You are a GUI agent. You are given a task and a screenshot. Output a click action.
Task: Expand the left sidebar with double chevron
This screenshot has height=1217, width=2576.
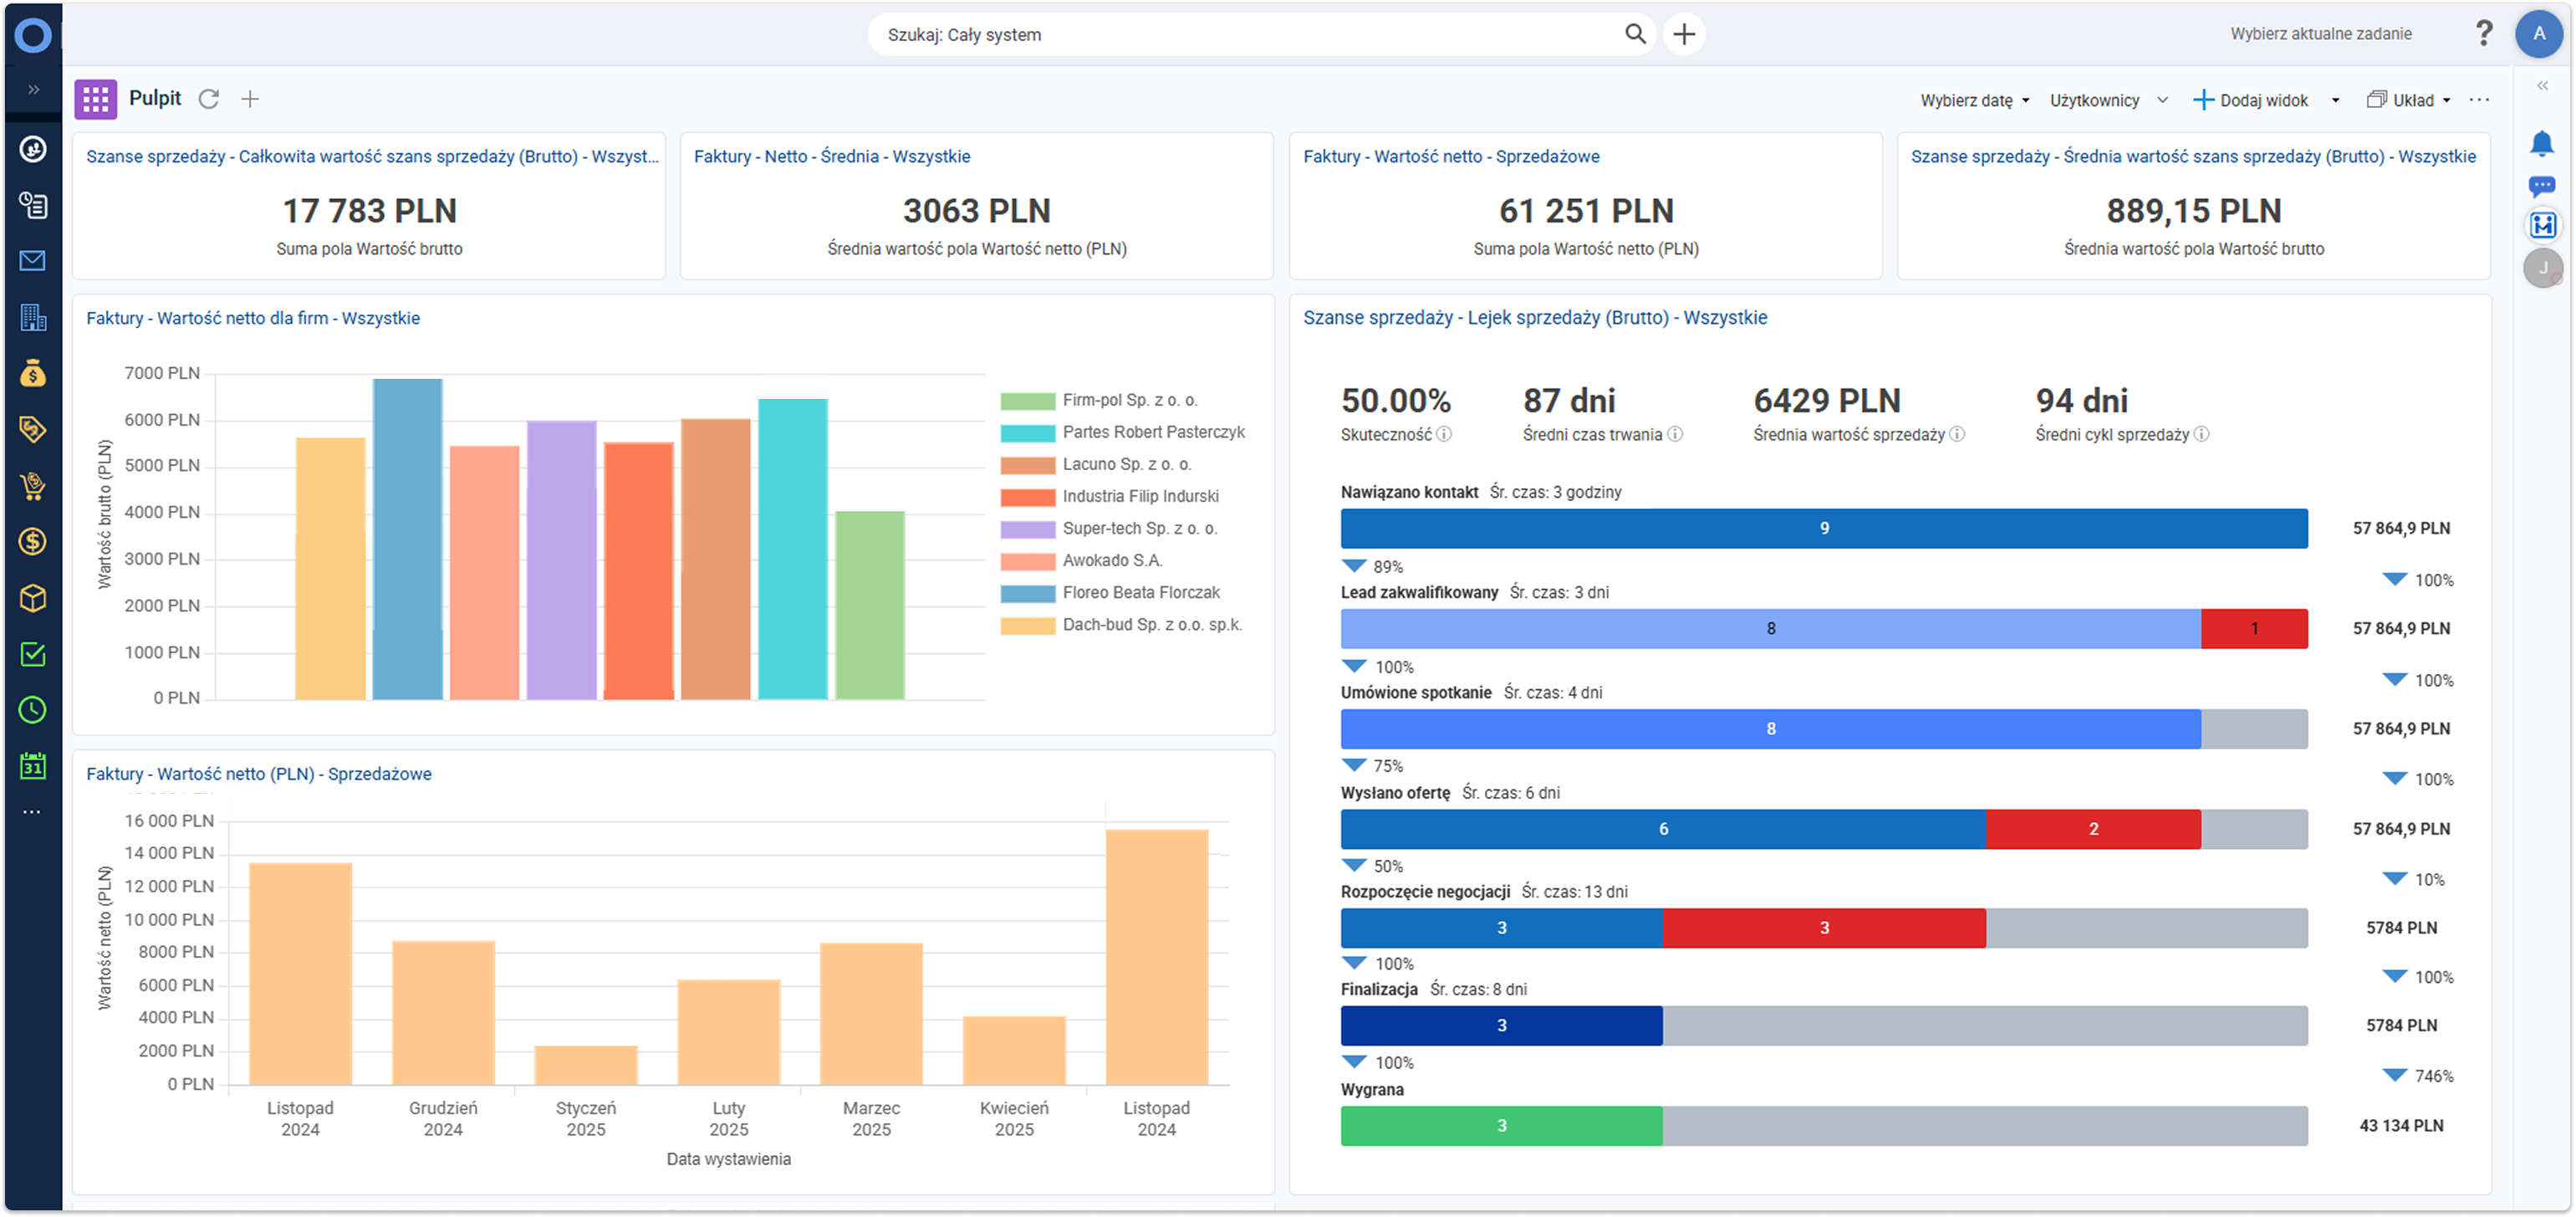point(33,90)
